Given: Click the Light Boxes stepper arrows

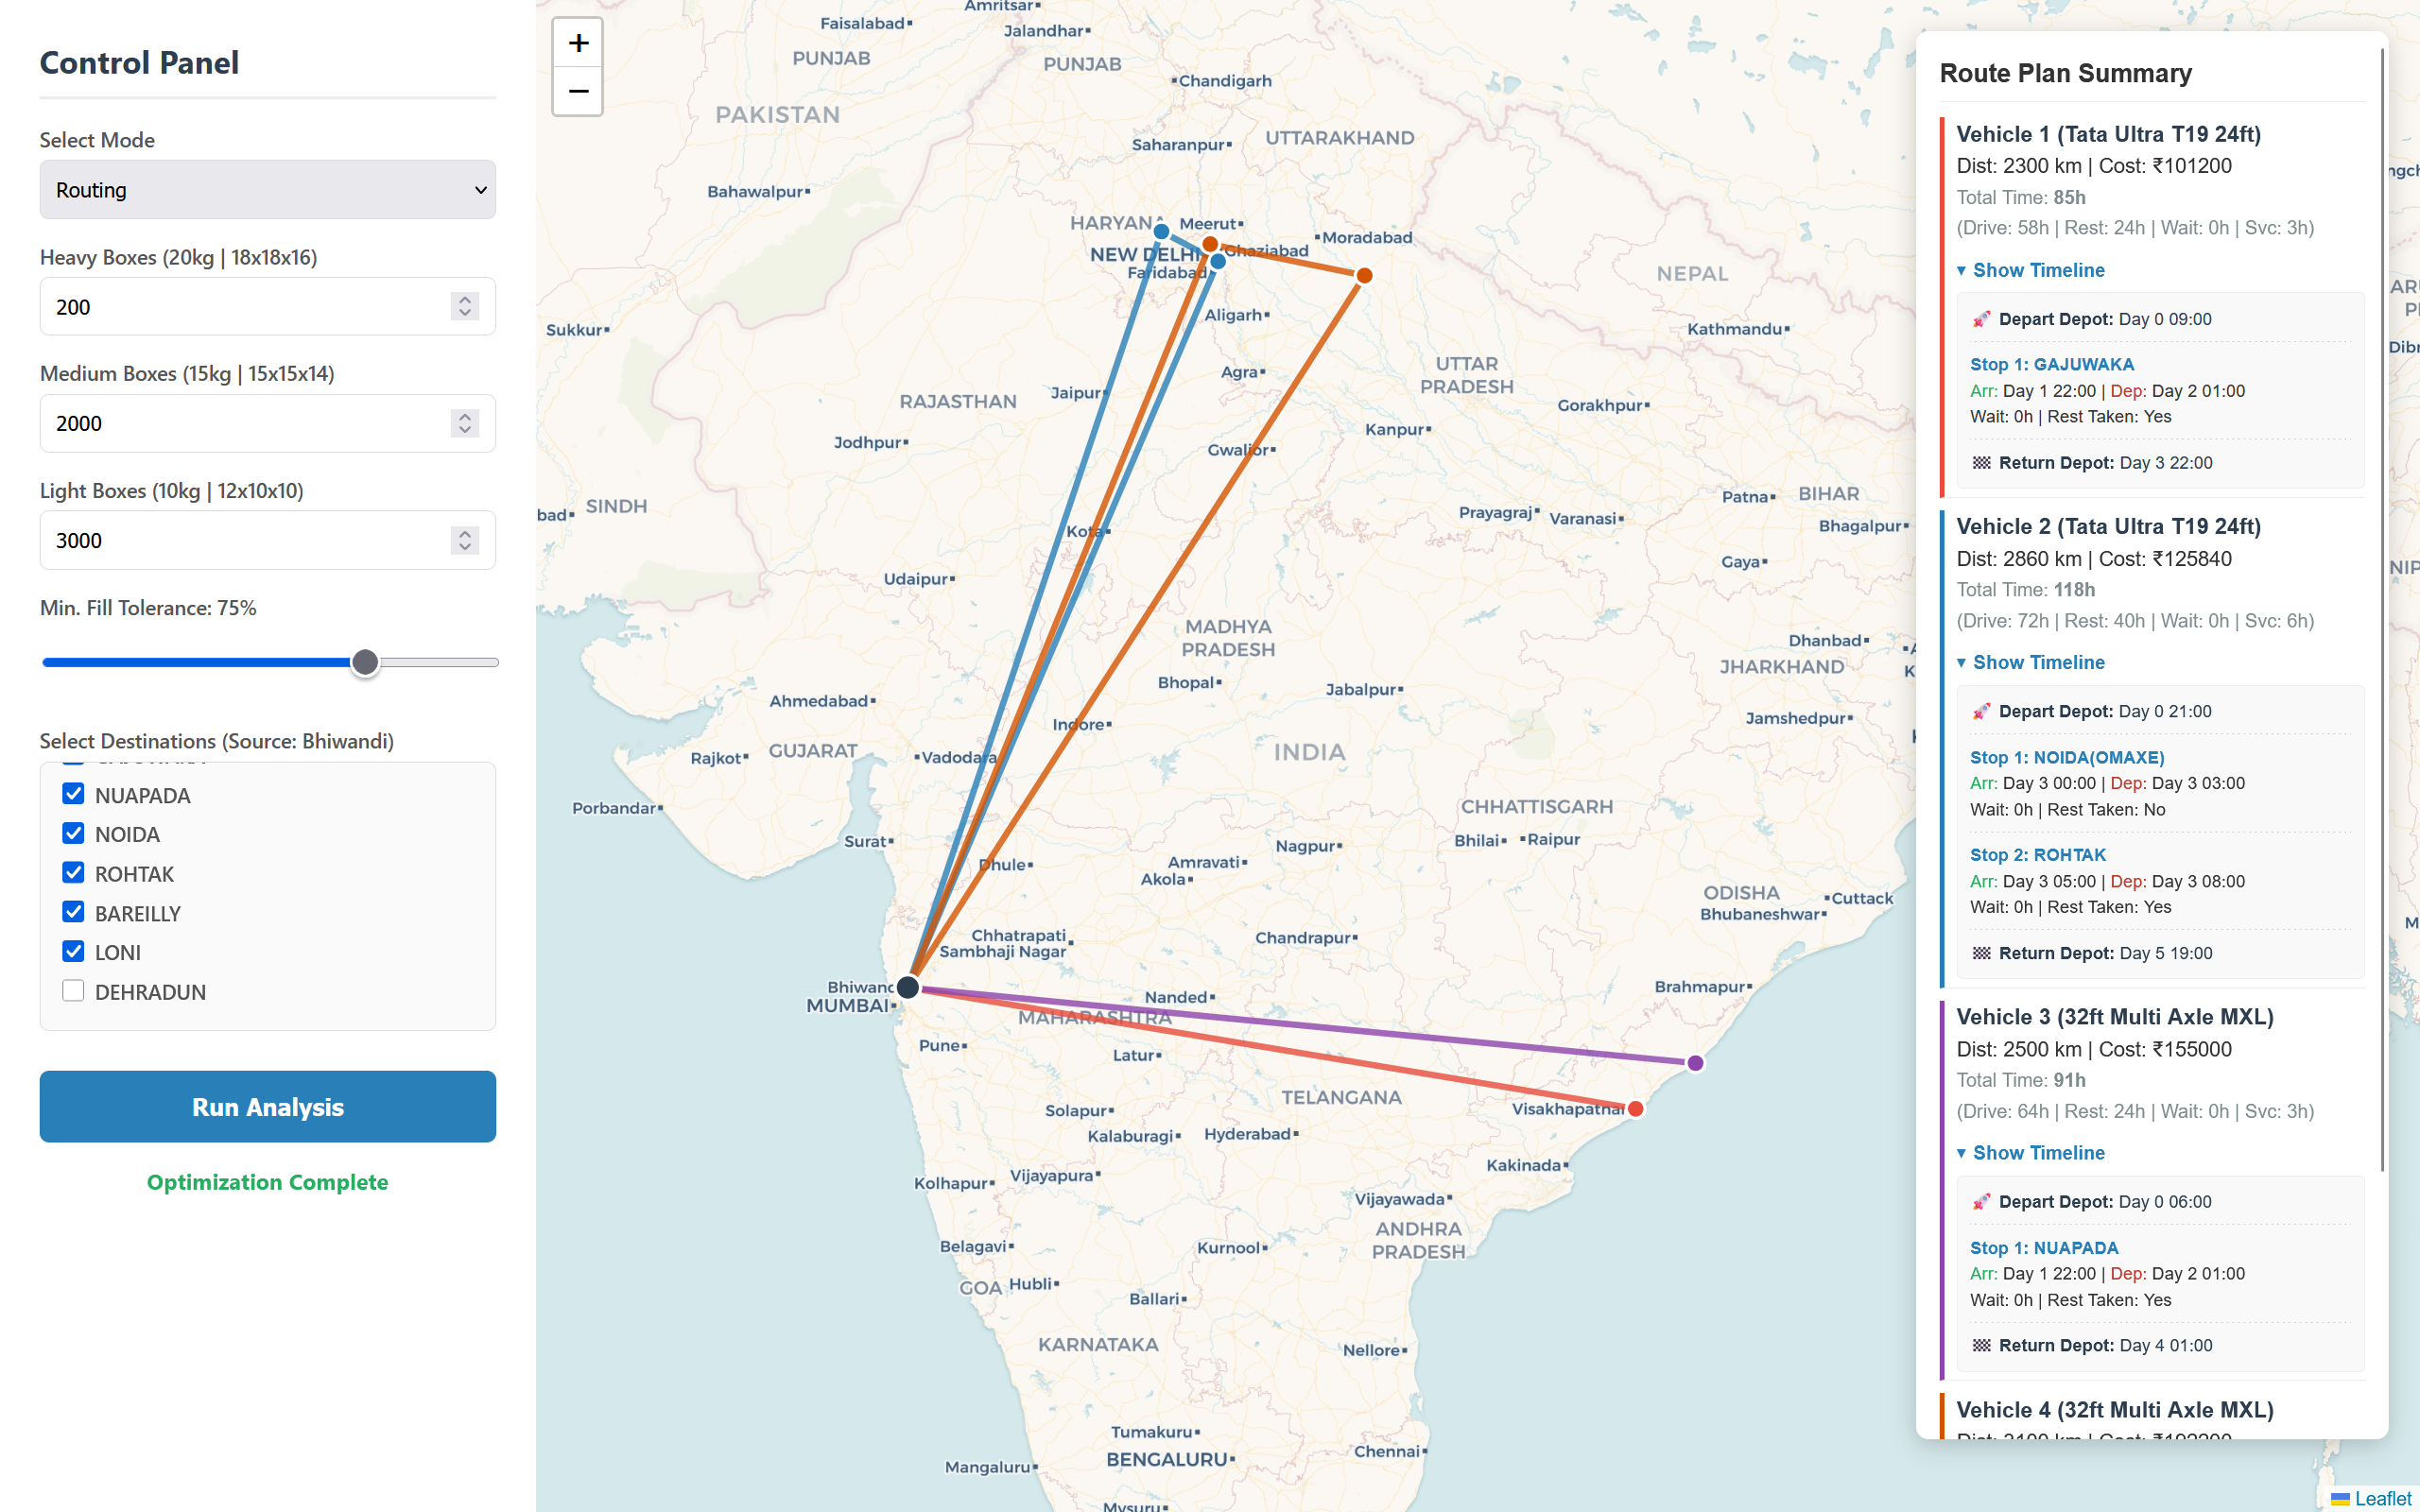Looking at the screenshot, I should pyautogui.click(x=465, y=540).
